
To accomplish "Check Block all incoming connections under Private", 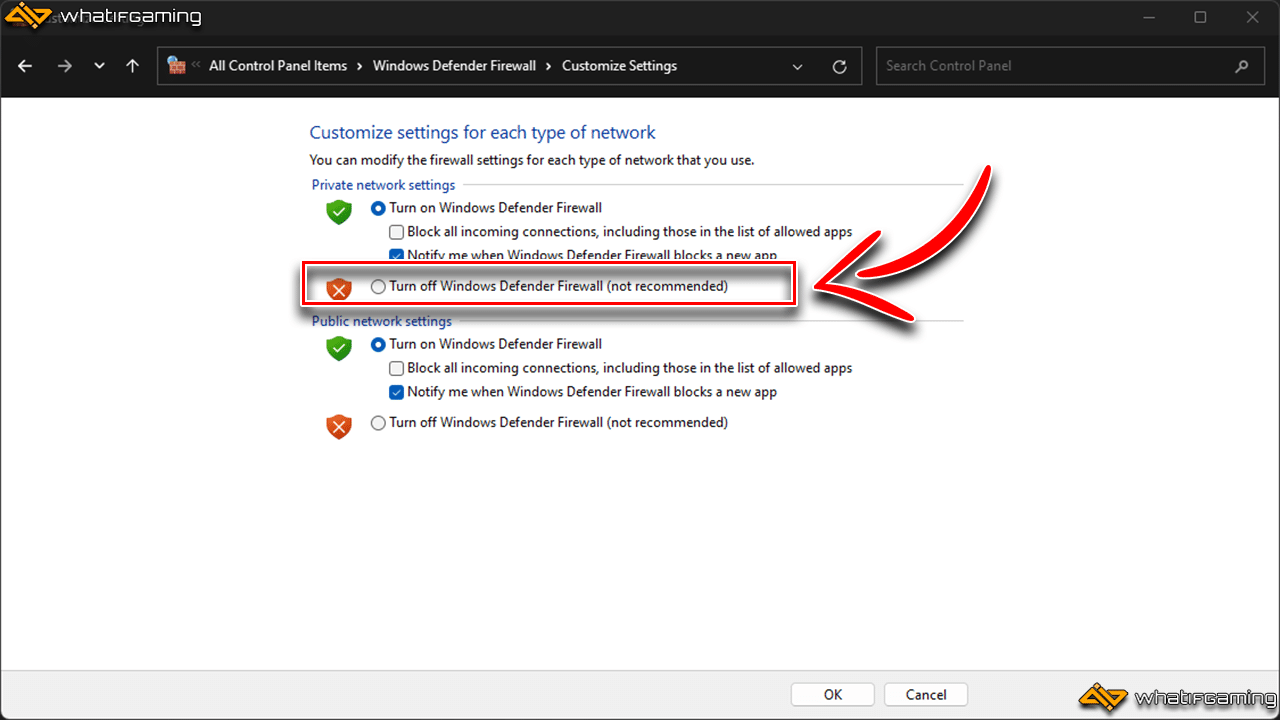I will click(x=396, y=232).
